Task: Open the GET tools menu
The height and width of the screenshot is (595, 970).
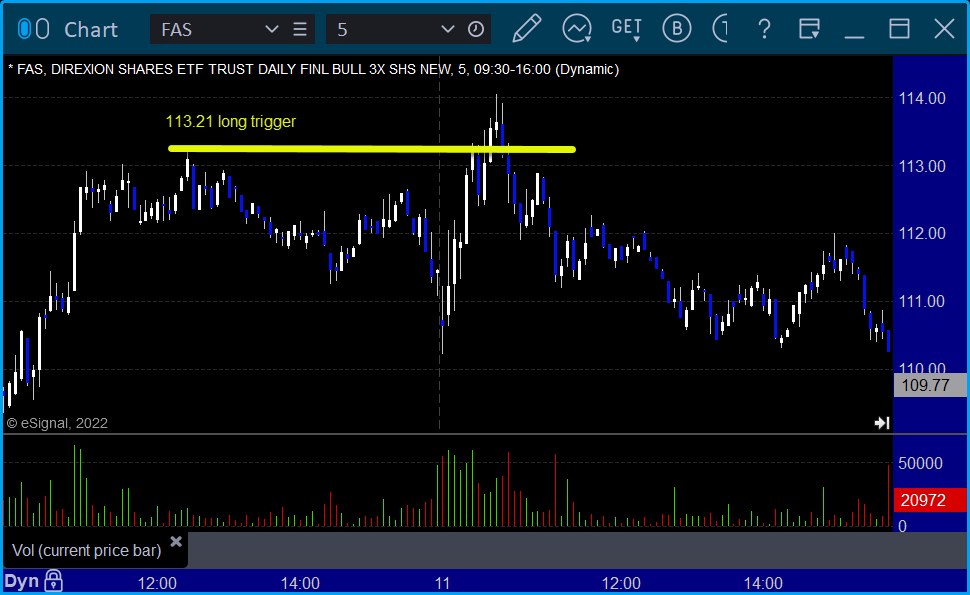Action: (627, 29)
